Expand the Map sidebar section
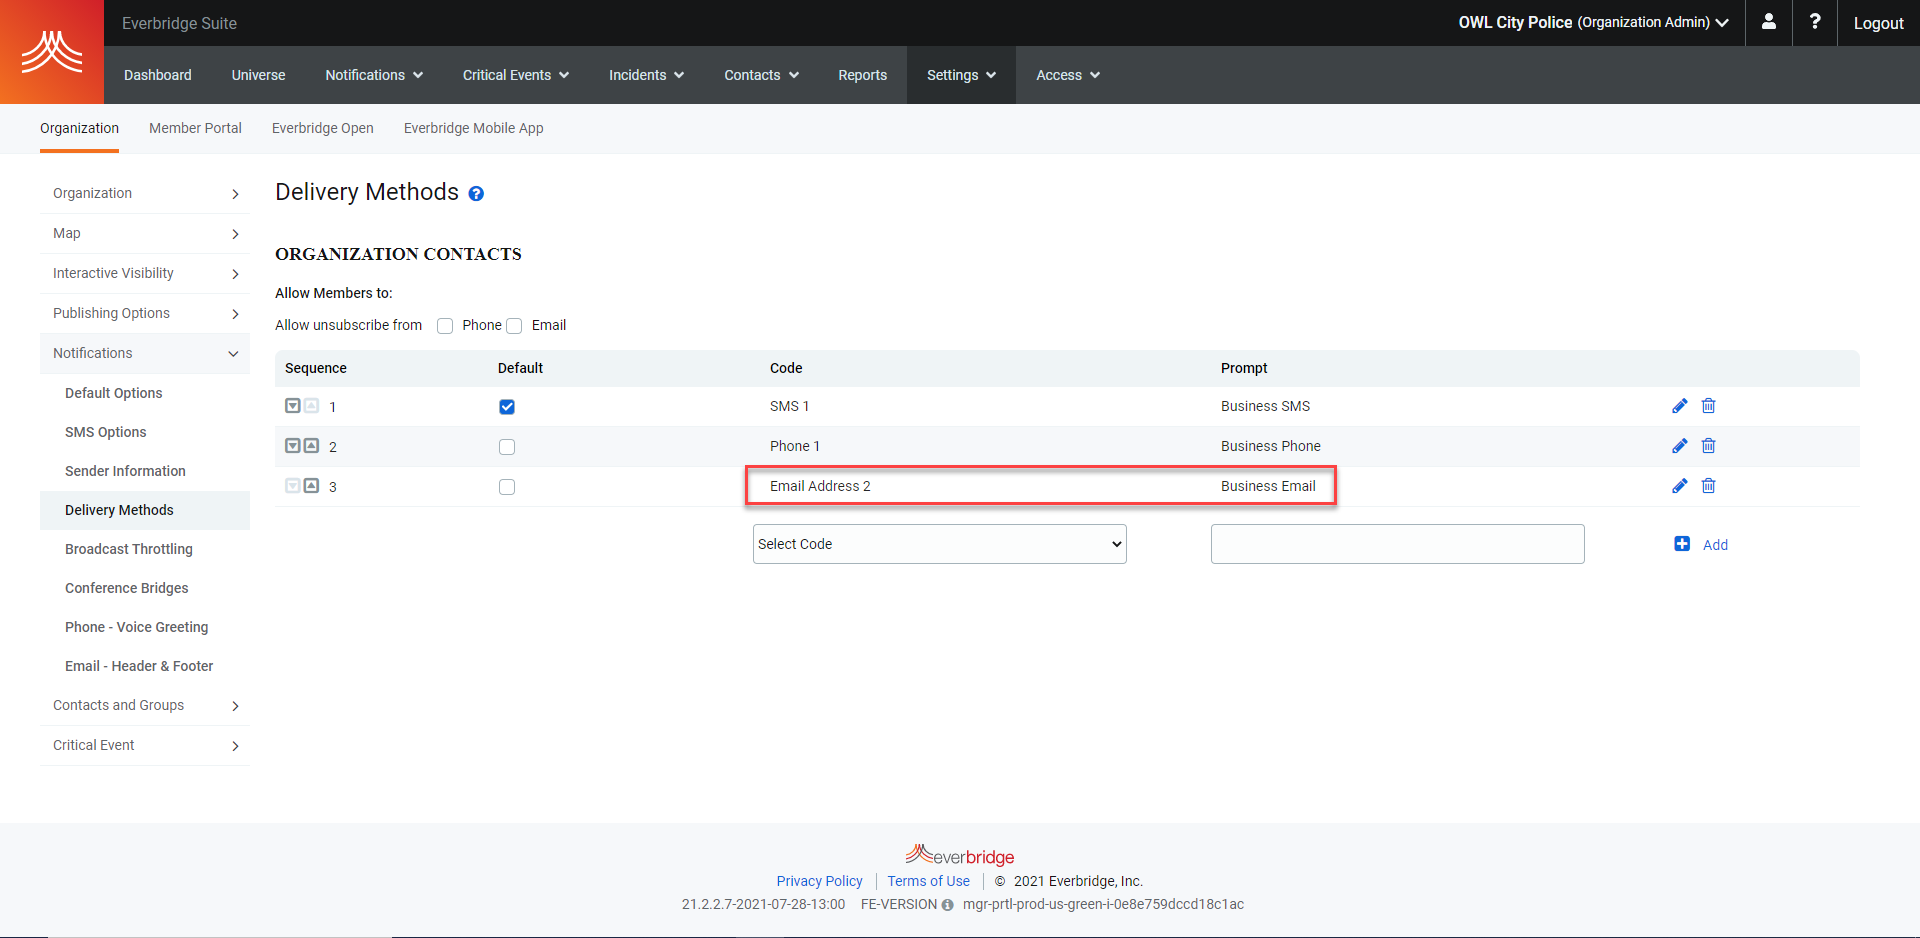 [x=145, y=233]
